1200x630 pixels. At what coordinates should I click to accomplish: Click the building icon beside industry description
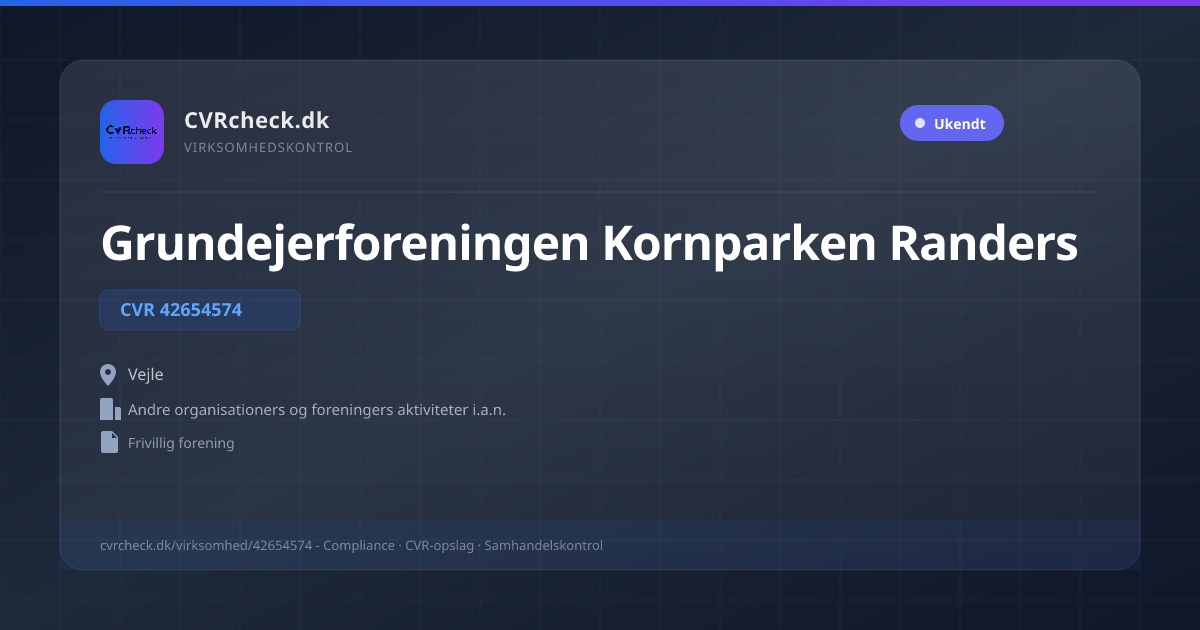coord(110,409)
